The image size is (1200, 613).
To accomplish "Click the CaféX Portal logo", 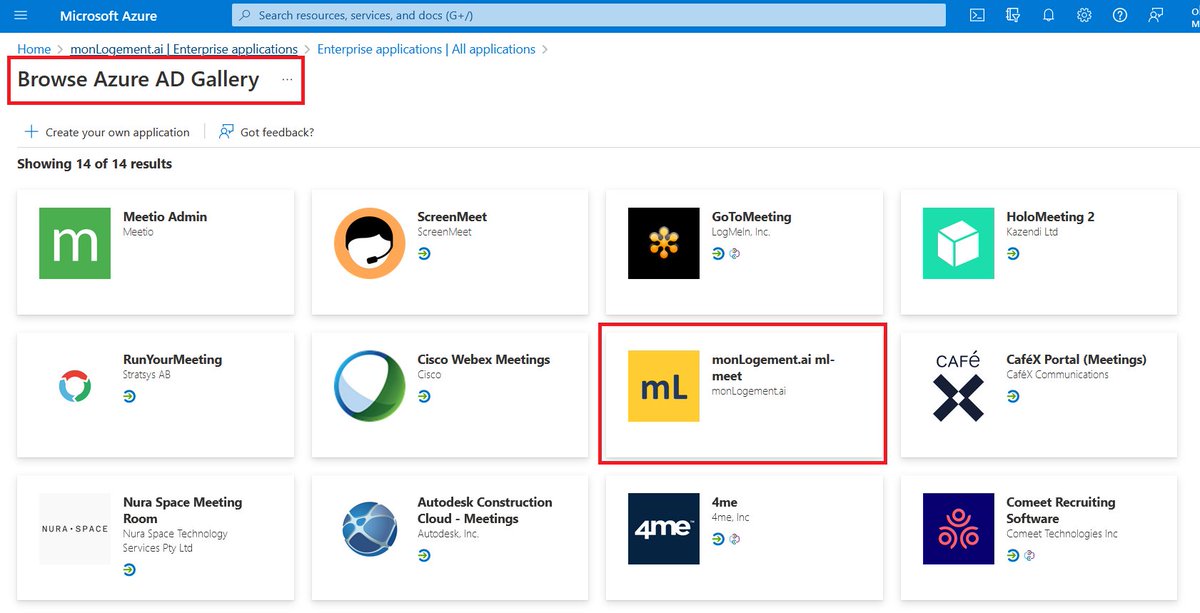I will [x=958, y=386].
